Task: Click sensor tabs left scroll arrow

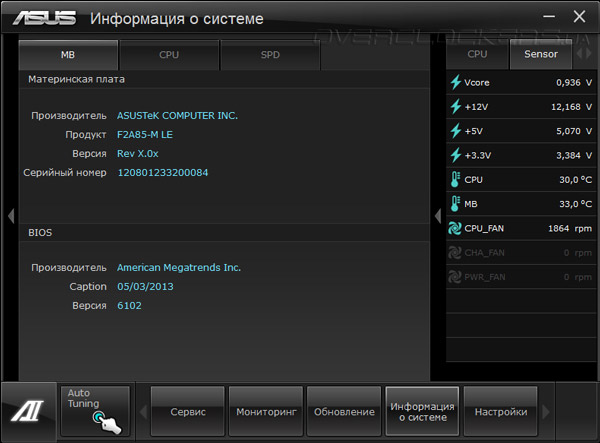Action: point(579,54)
